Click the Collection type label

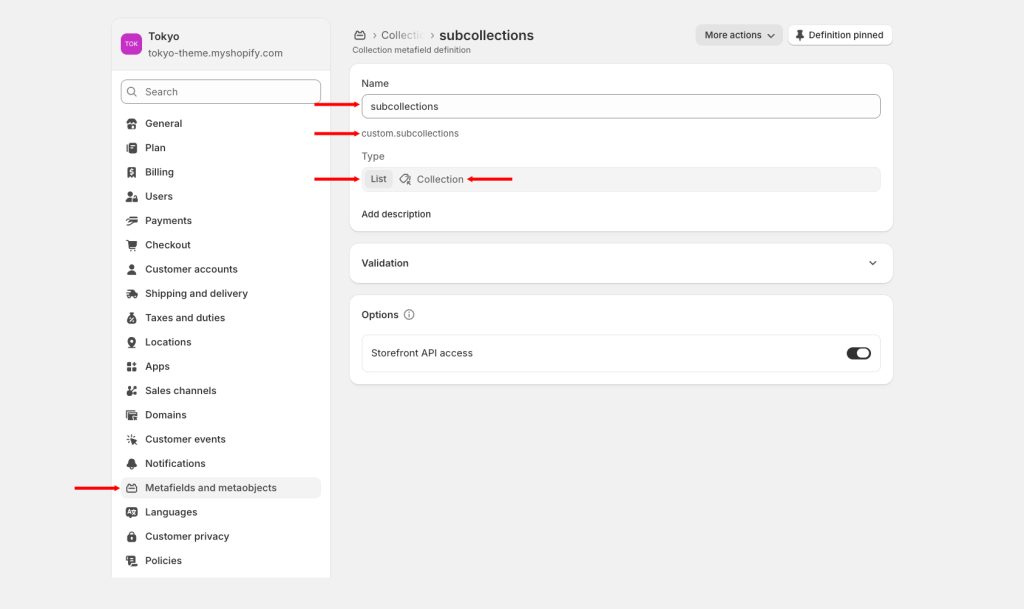click(440, 179)
